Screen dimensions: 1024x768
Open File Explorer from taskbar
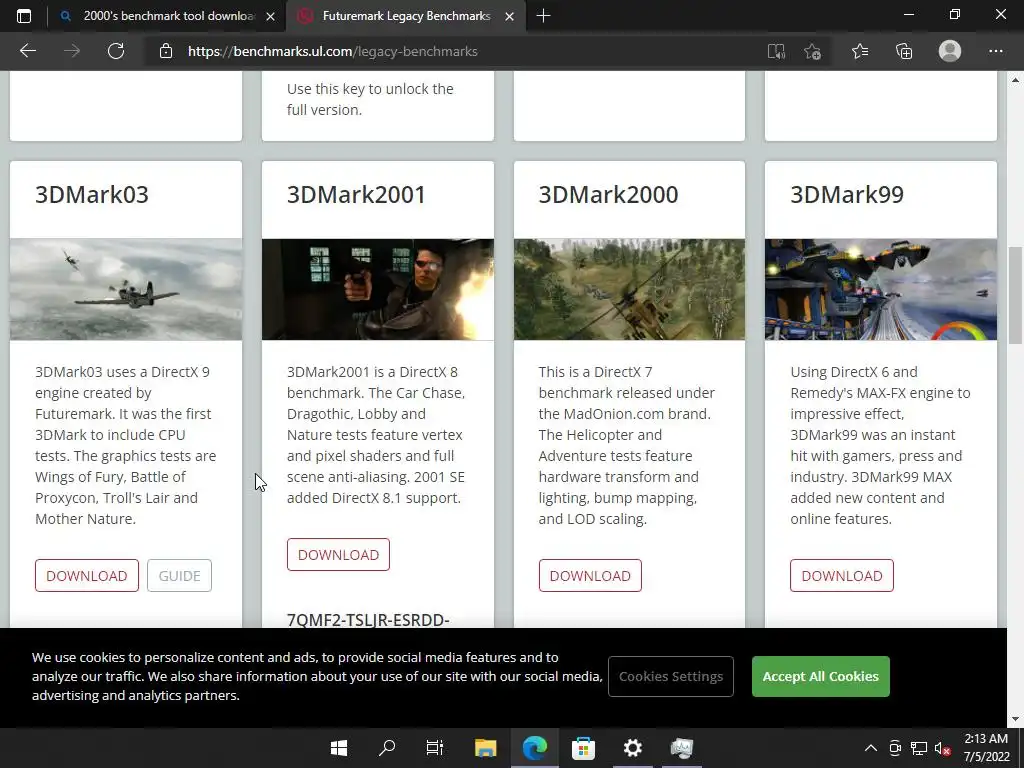485,748
